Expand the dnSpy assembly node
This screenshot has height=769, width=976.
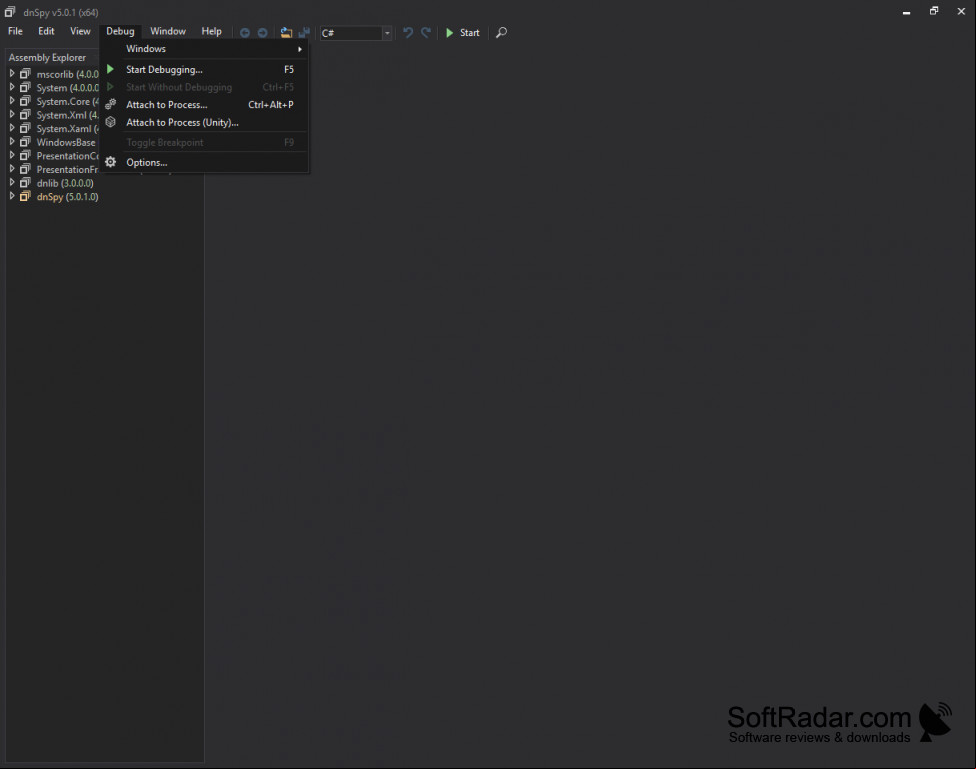click(x=11, y=196)
